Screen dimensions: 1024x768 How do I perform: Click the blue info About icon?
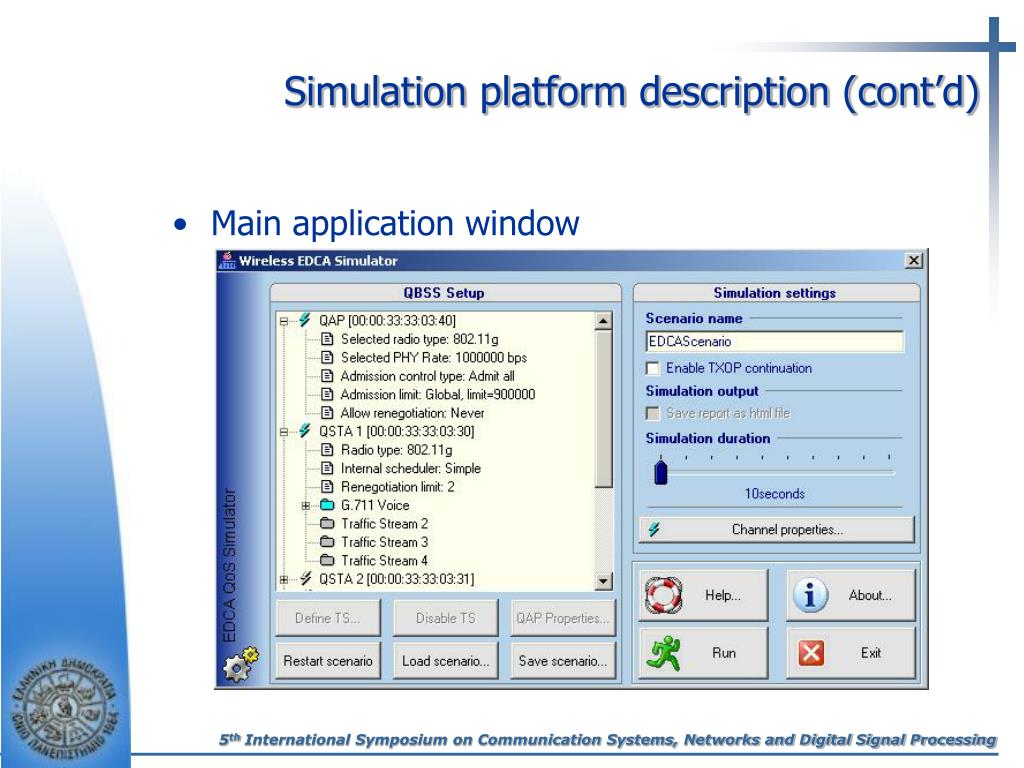pyautogui.click(x=810, y=595)
